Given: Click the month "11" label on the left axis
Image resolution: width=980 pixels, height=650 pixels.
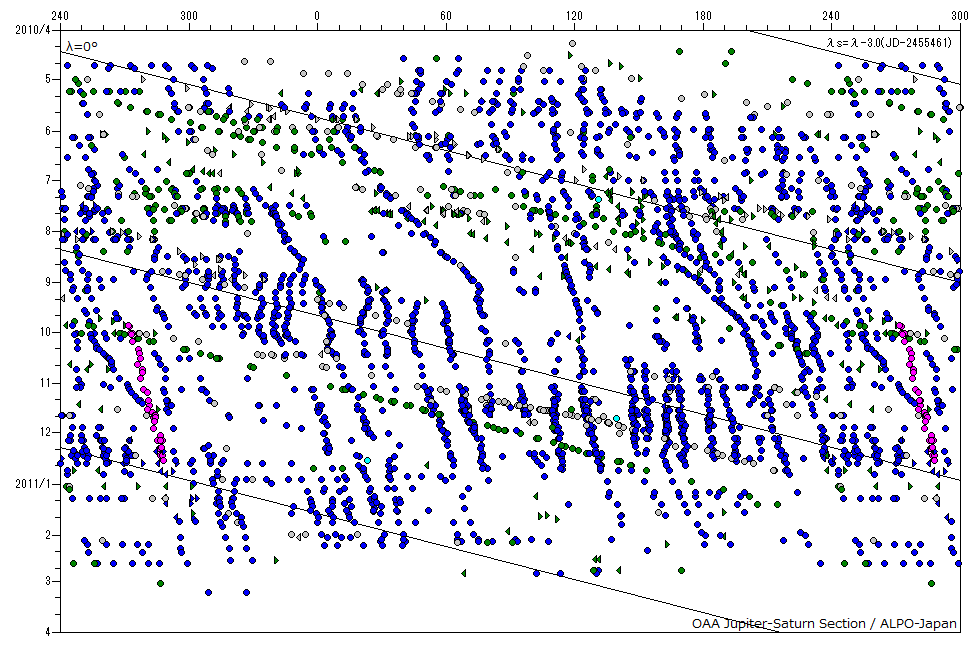Looking at the screenshot, I should pyautogui.click(x=45, y=382).
